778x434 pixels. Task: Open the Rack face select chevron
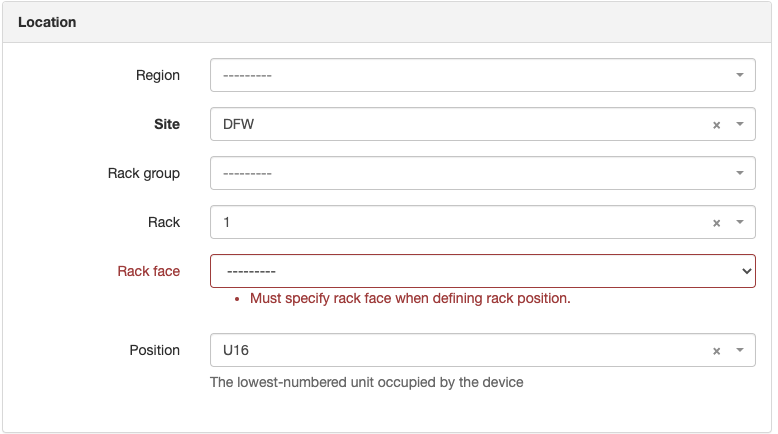pyautogui.click(x=746, y=271)
